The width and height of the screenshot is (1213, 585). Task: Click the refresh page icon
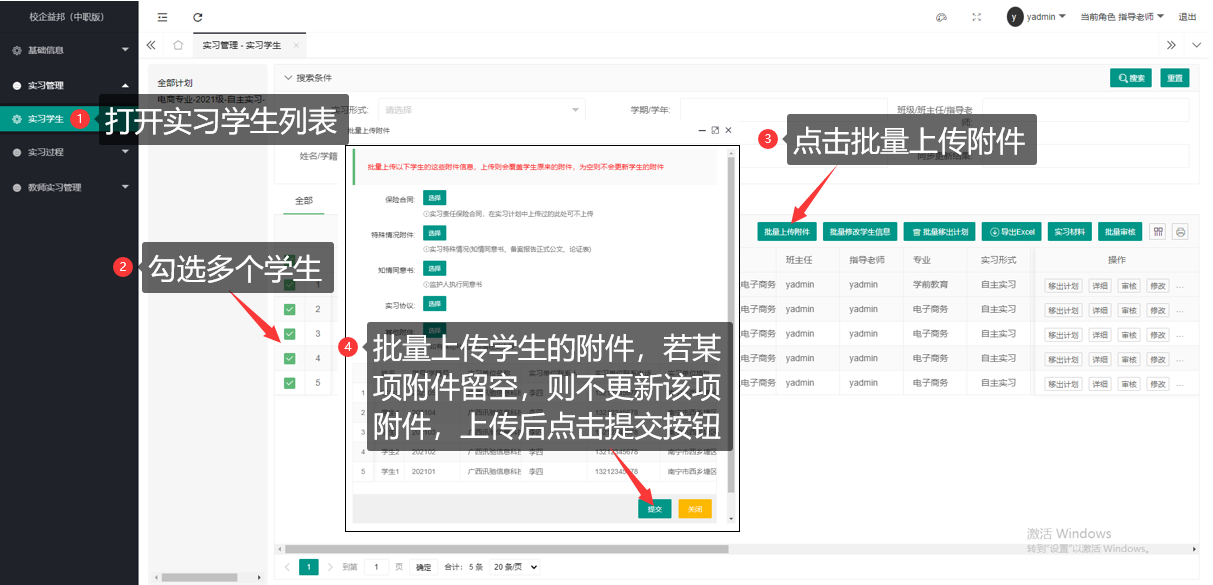(198, 17)
